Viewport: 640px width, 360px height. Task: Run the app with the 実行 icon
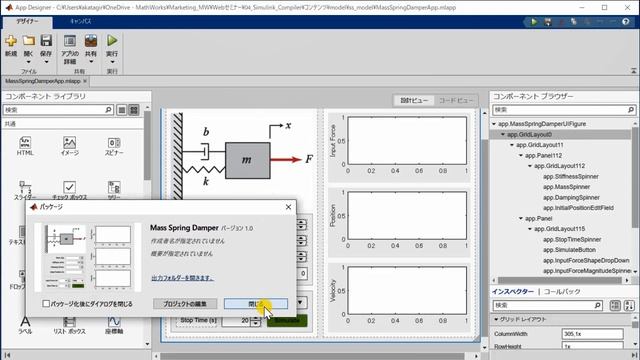click(112, 41)
